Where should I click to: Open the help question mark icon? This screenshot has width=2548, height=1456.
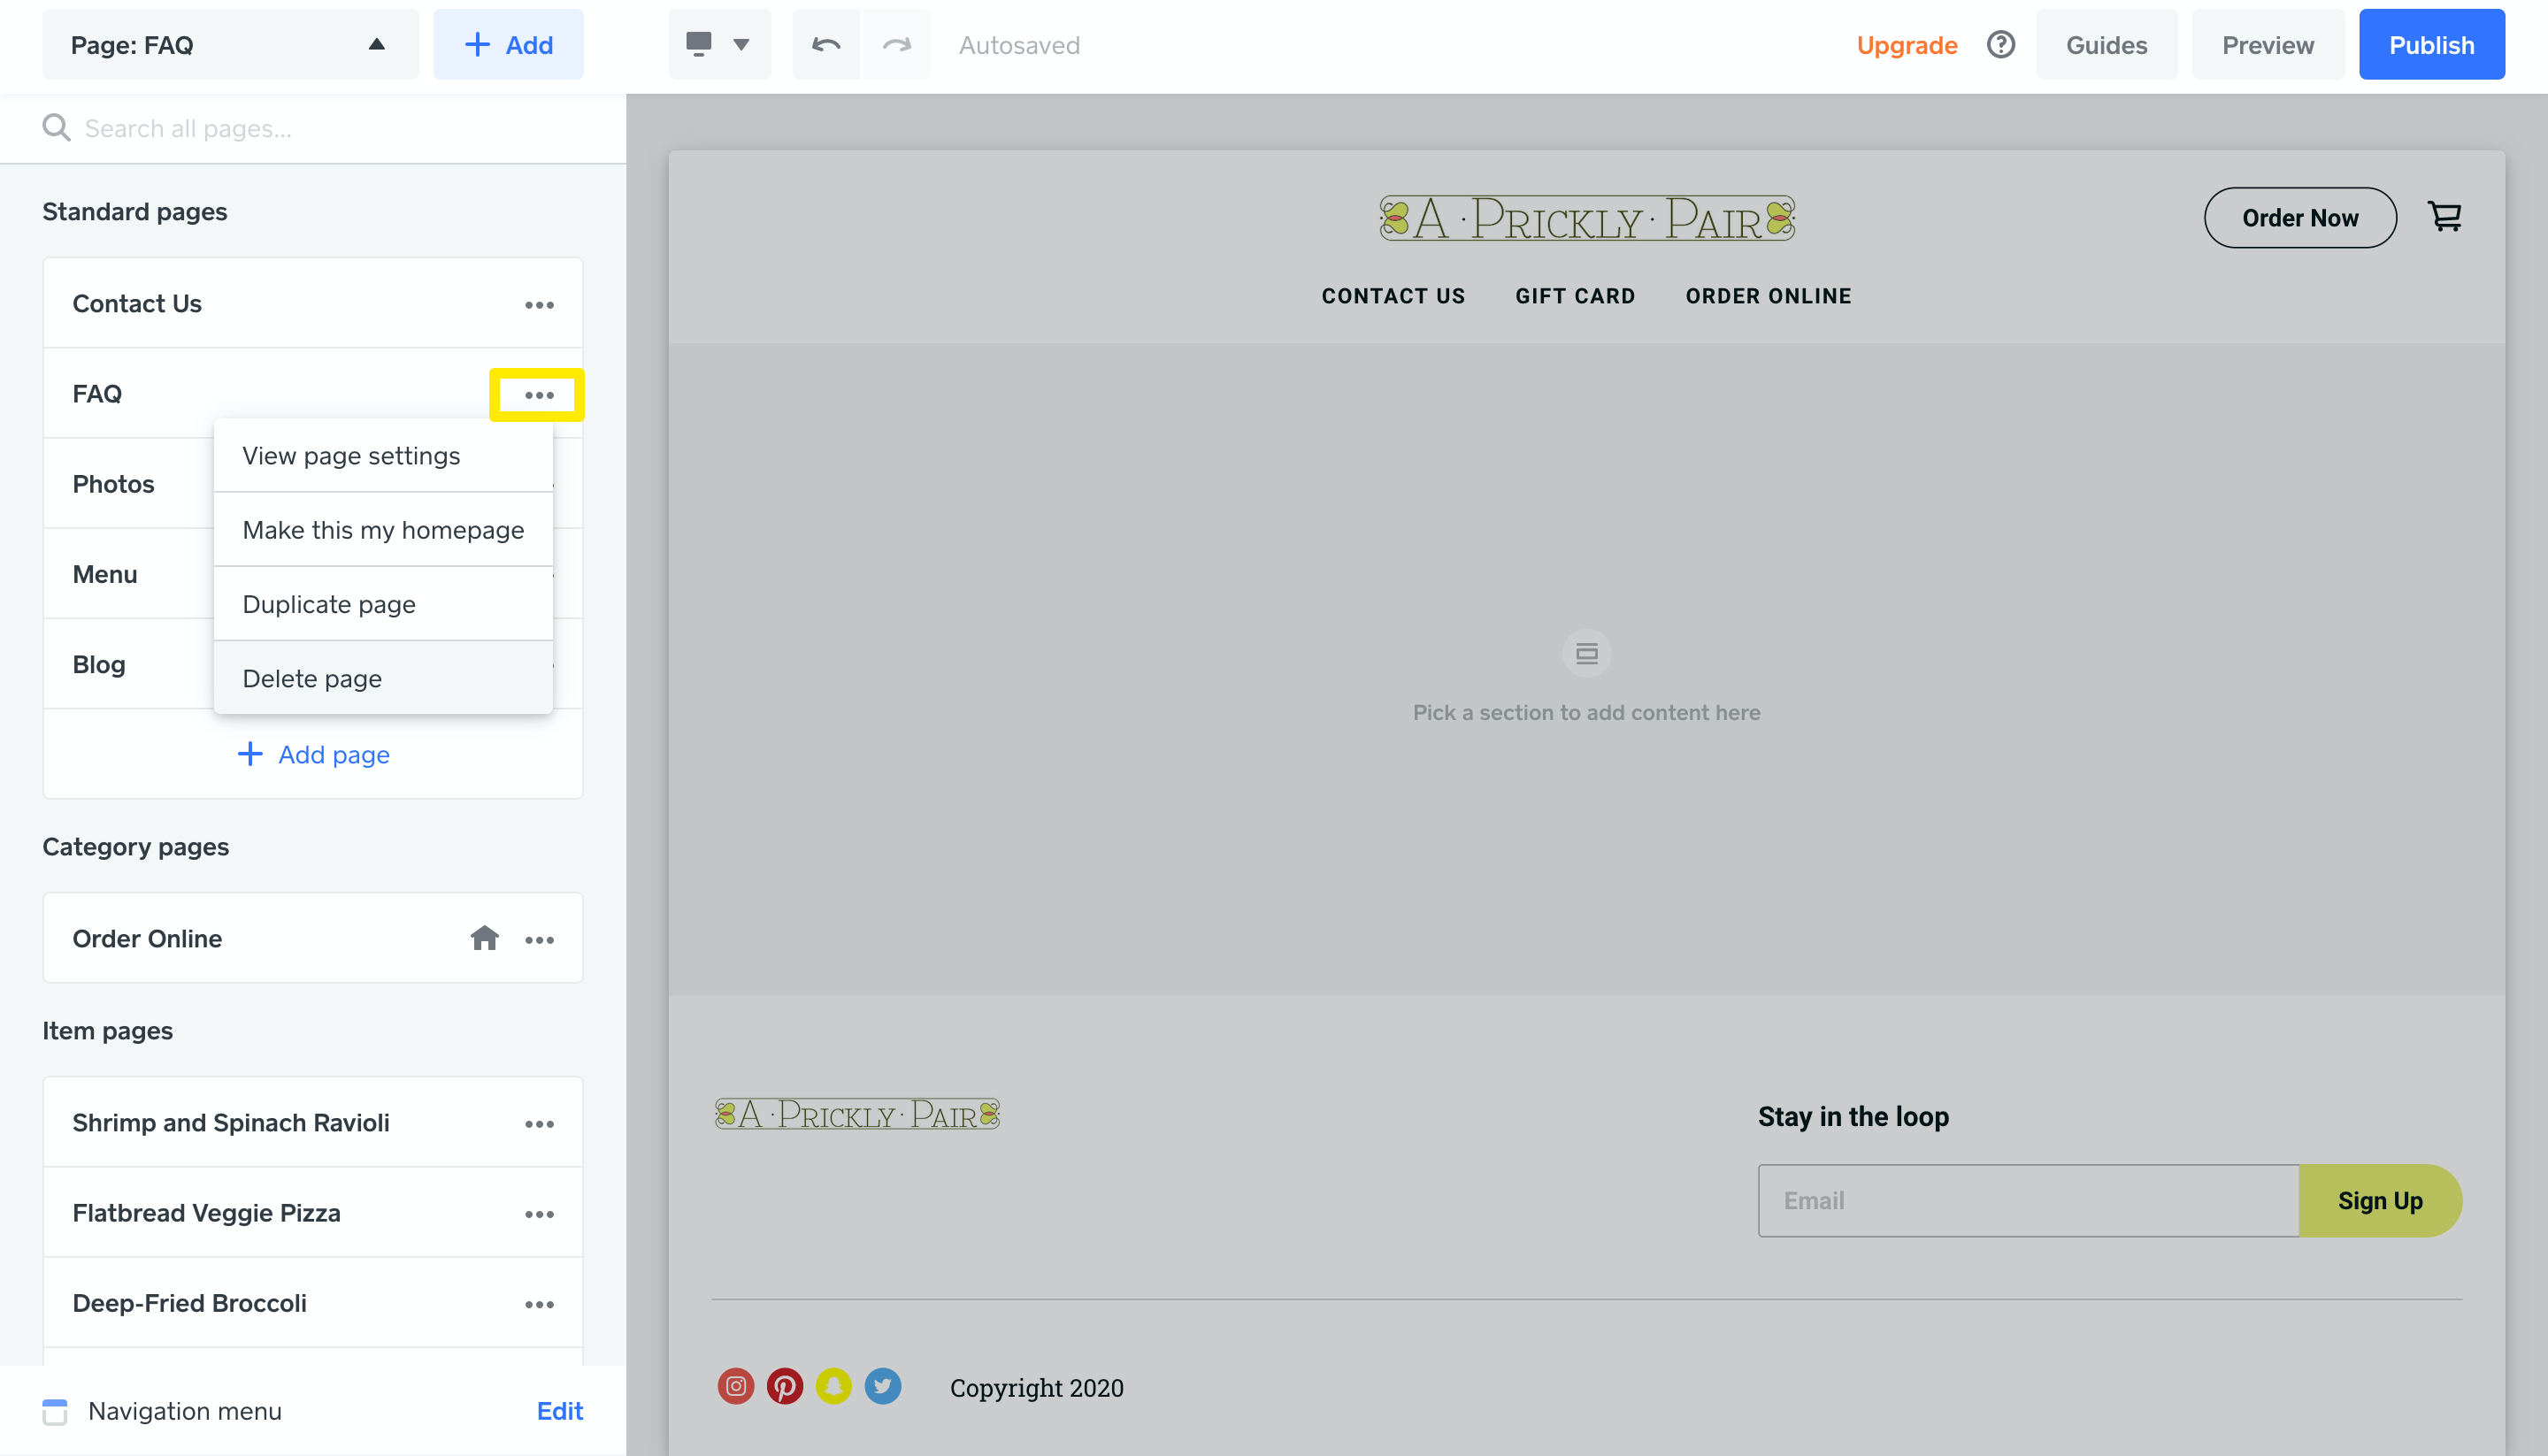(x=2000, y=45)
